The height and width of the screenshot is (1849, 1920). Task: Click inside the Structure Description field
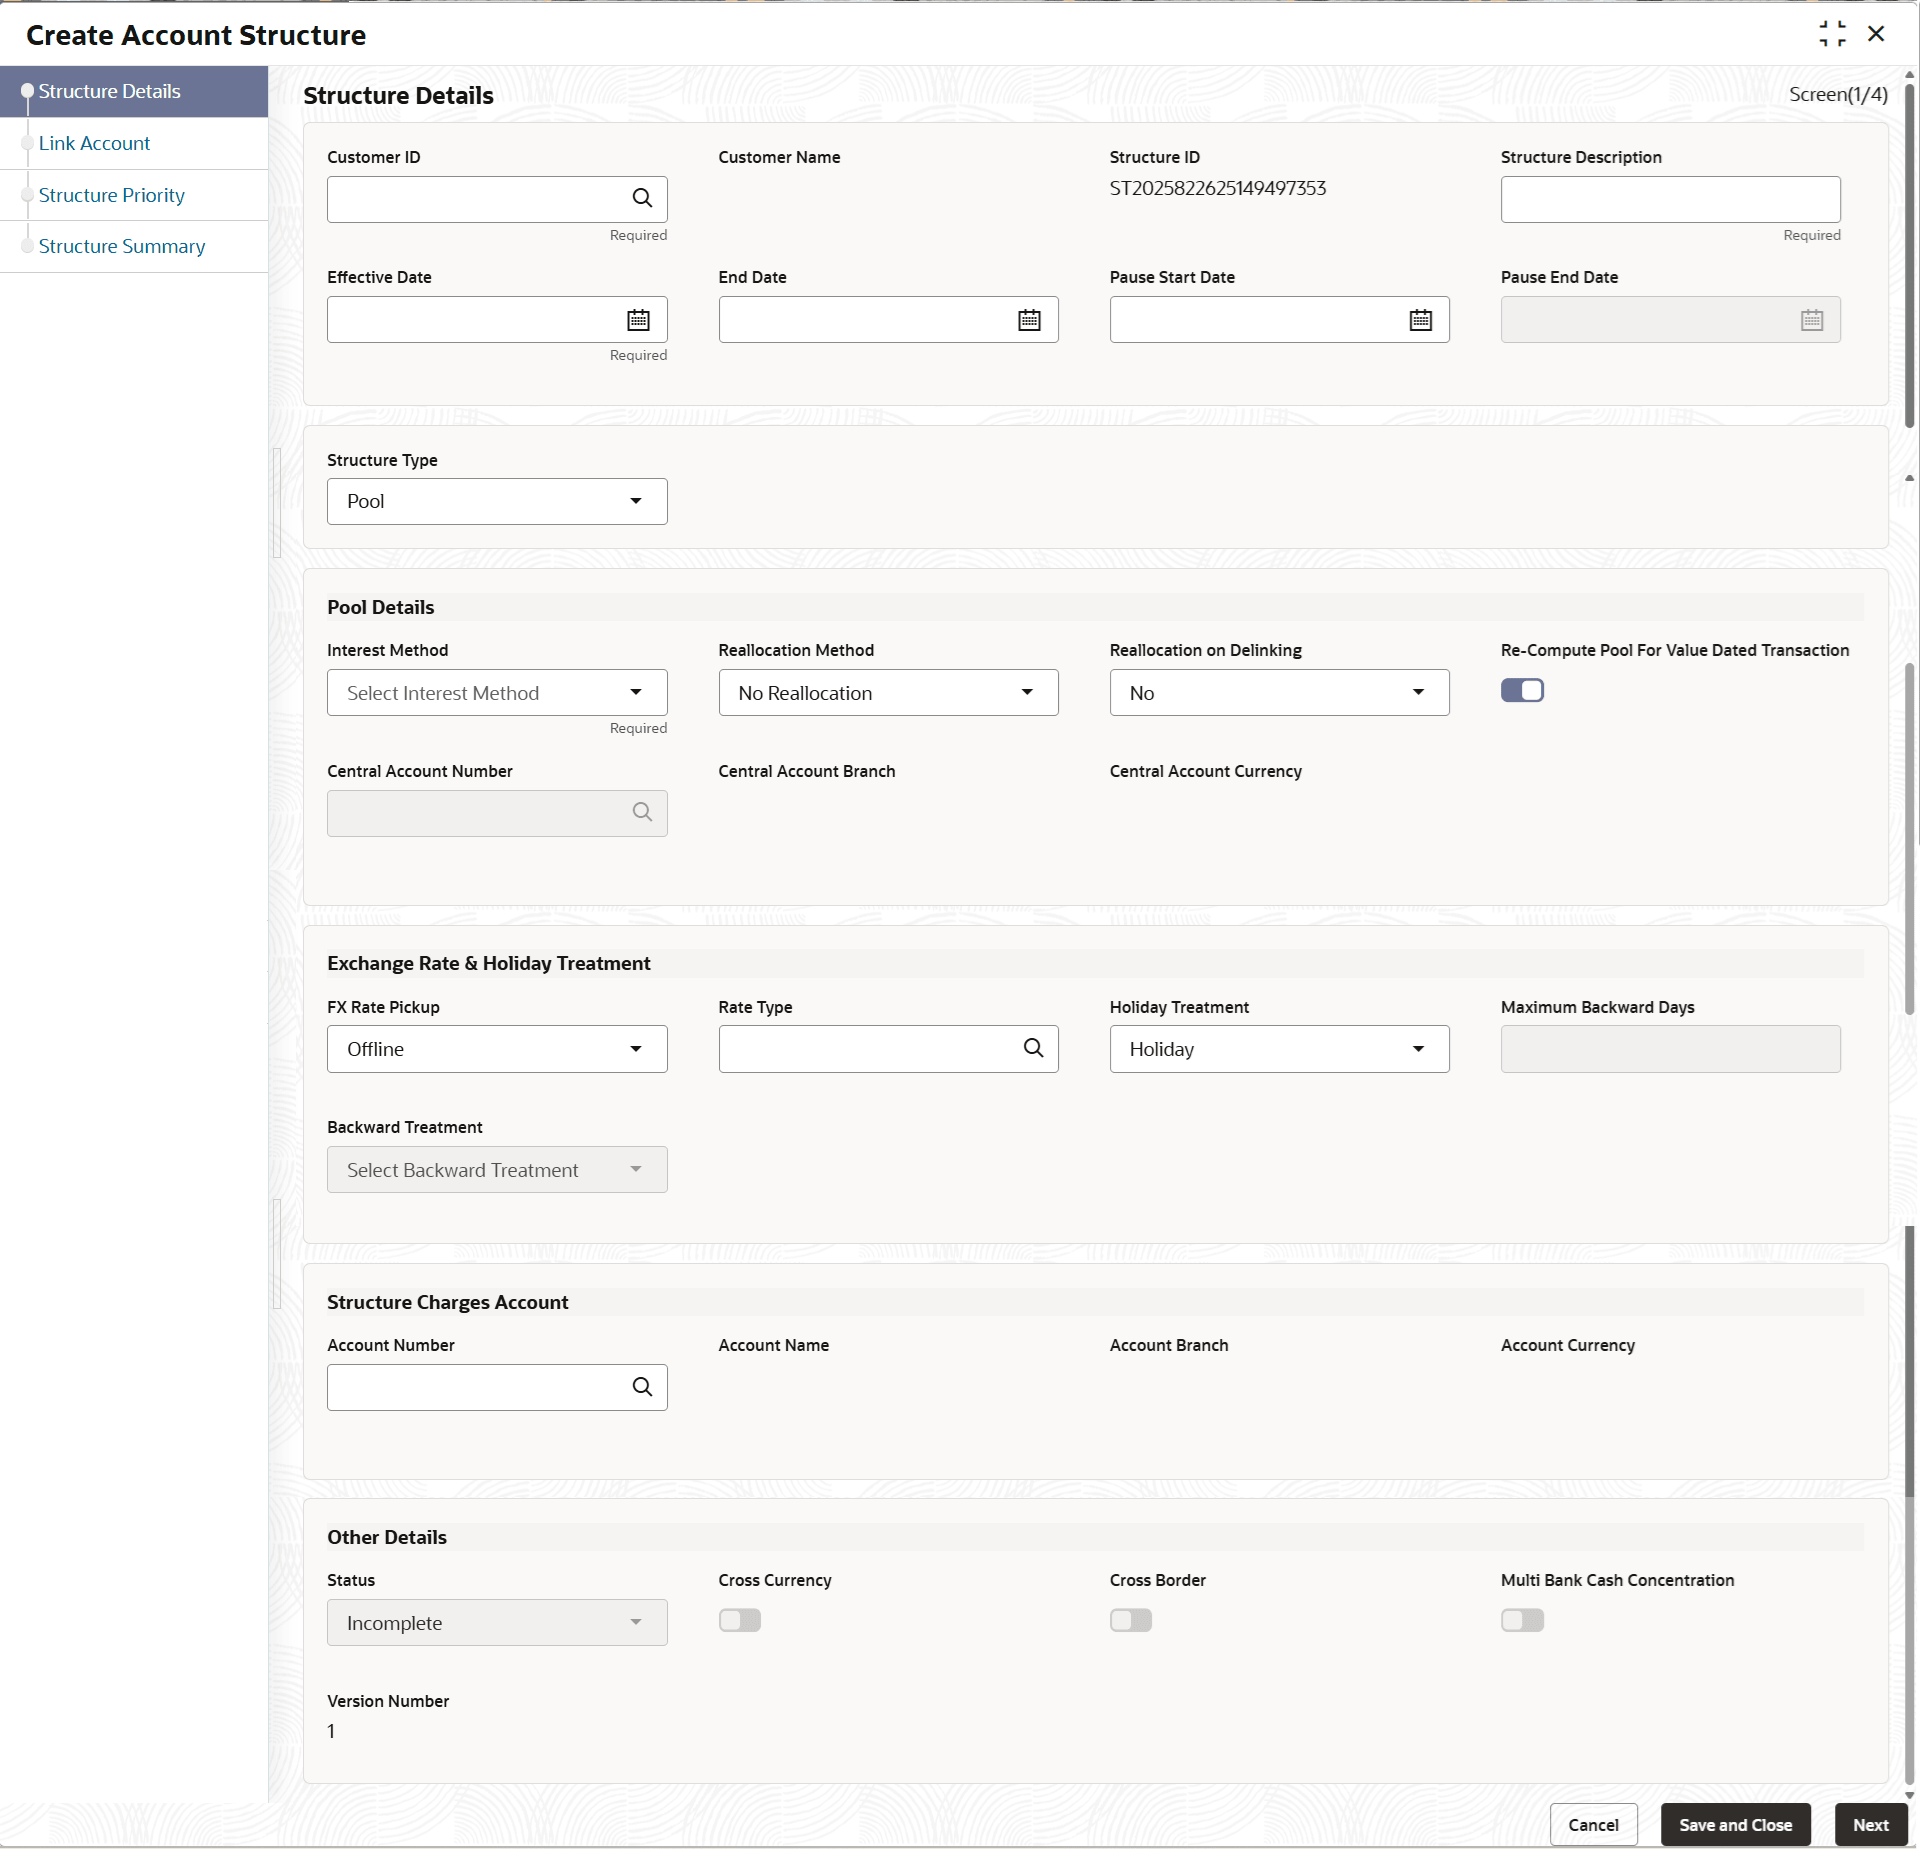(x=1669, y=199)
